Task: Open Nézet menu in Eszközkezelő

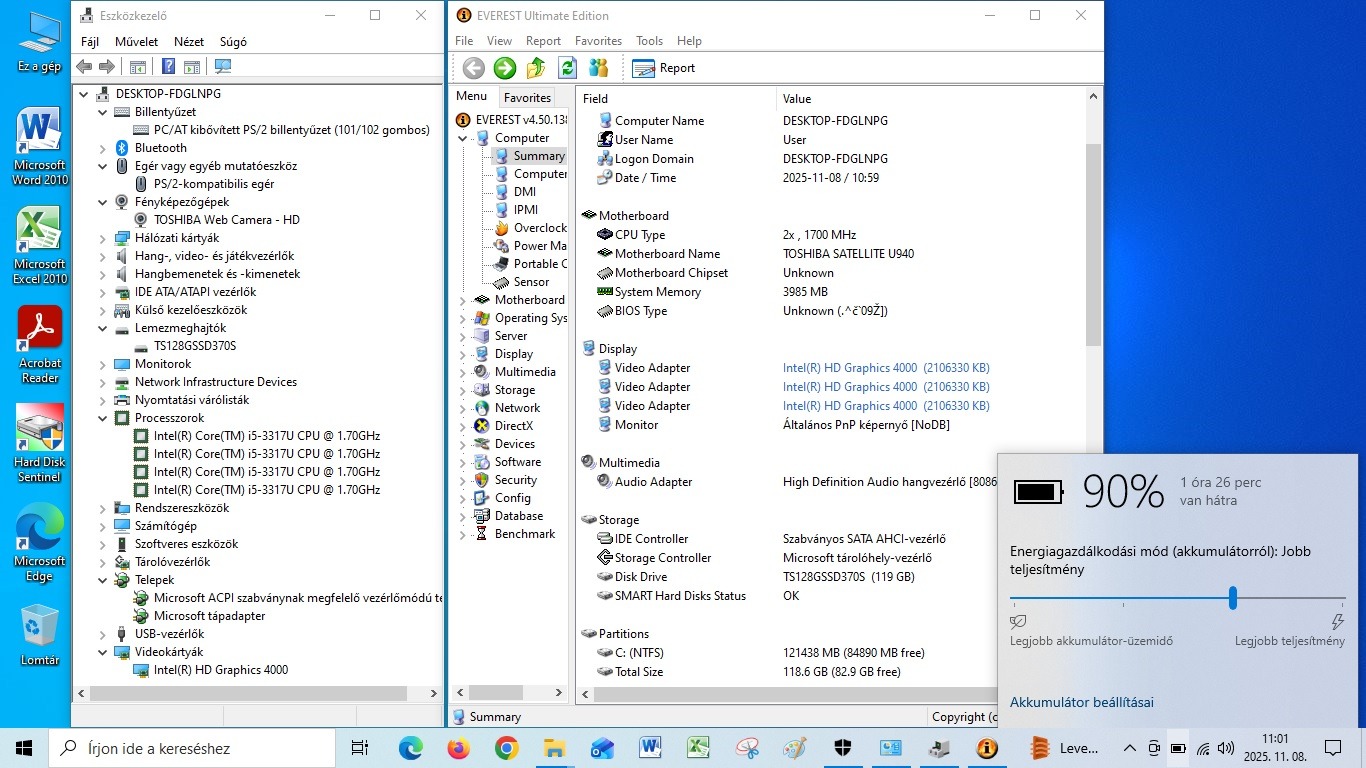Action: coord(189,42)
